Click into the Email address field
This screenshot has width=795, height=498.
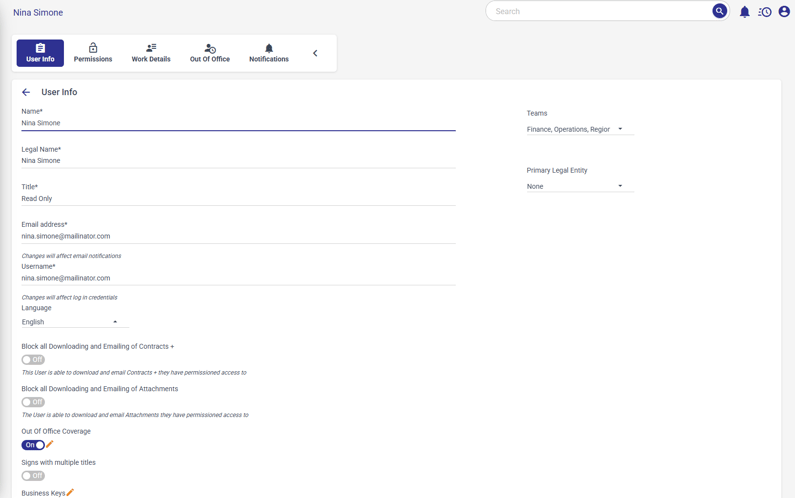point(238,236)
